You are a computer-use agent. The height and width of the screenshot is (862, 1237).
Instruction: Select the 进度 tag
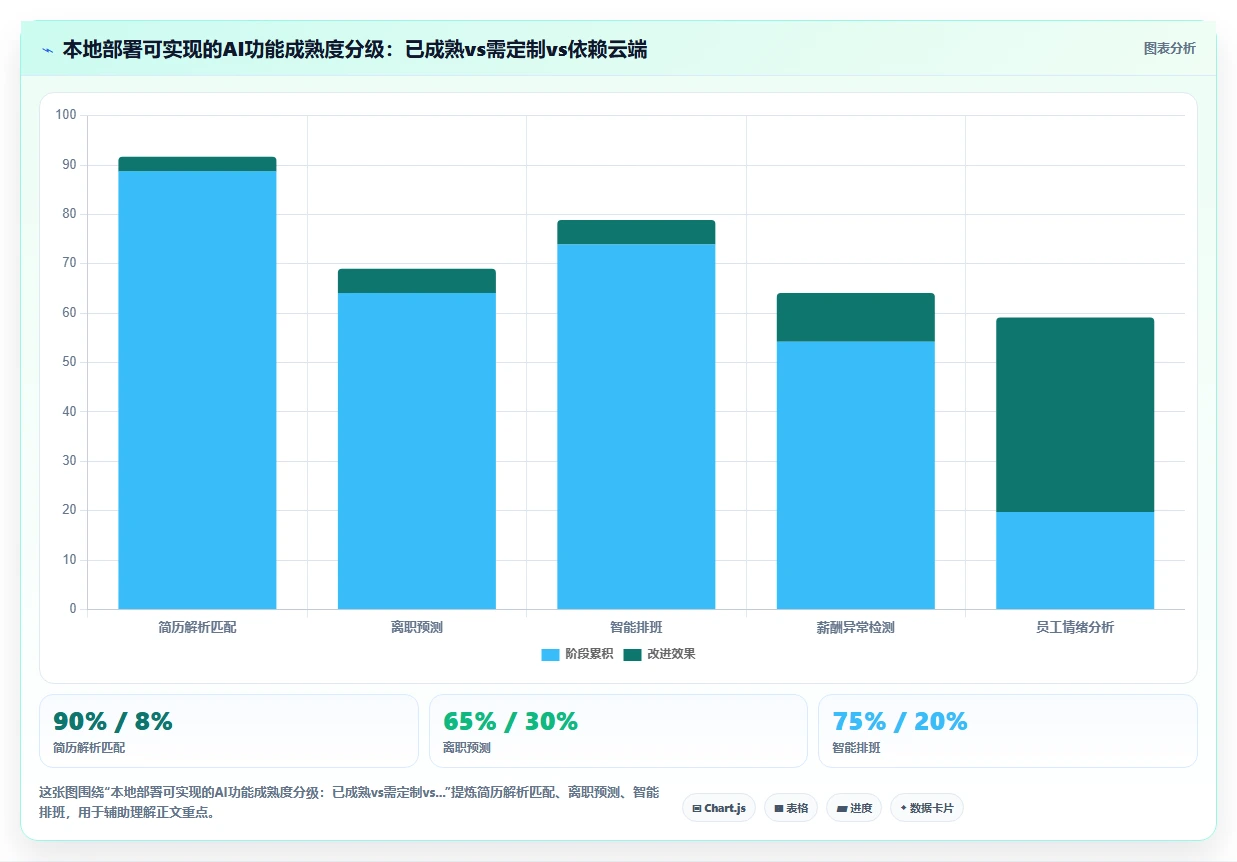tap(854, 808)
